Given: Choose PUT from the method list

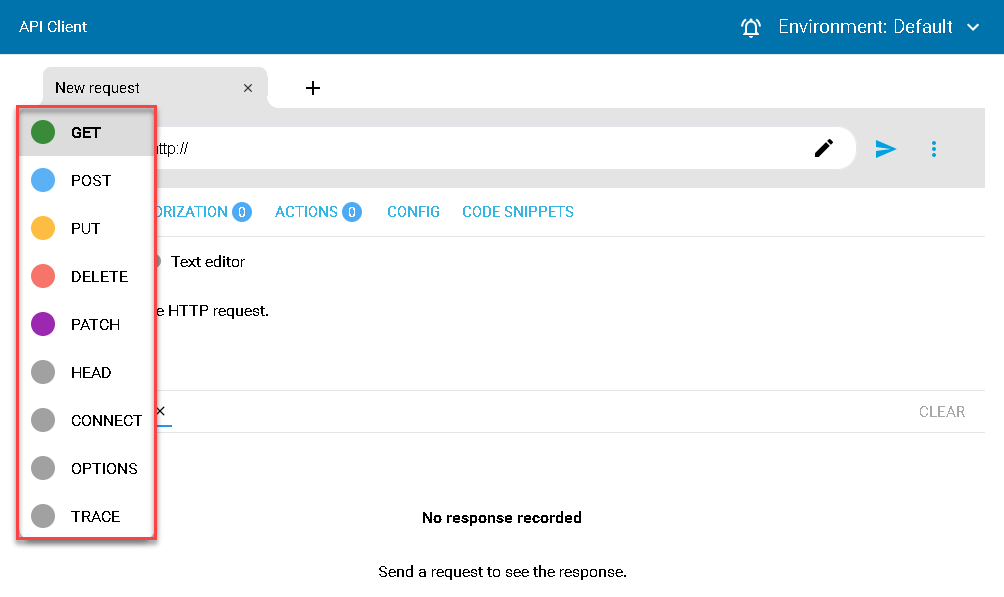Looking at the screenshot, I should click(x=86, y=228).
